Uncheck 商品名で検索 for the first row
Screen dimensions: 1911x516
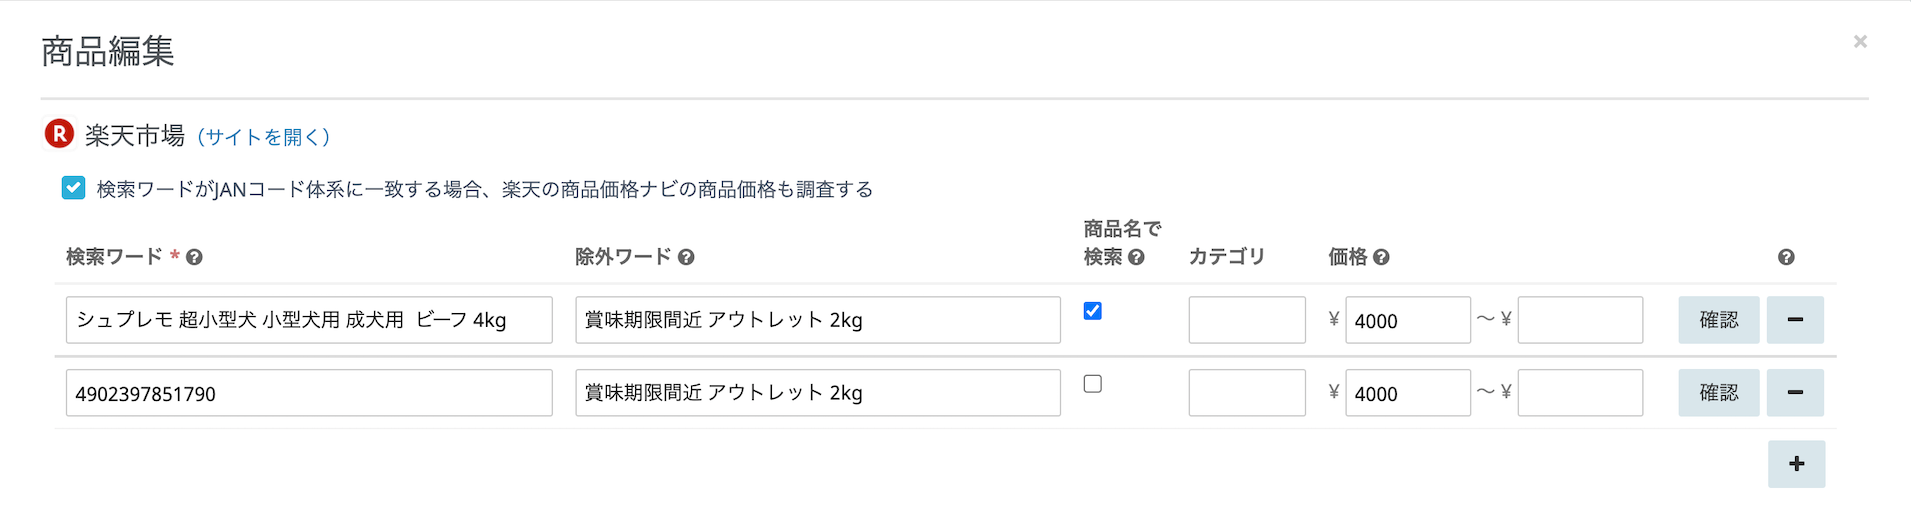coord(1093,311)
